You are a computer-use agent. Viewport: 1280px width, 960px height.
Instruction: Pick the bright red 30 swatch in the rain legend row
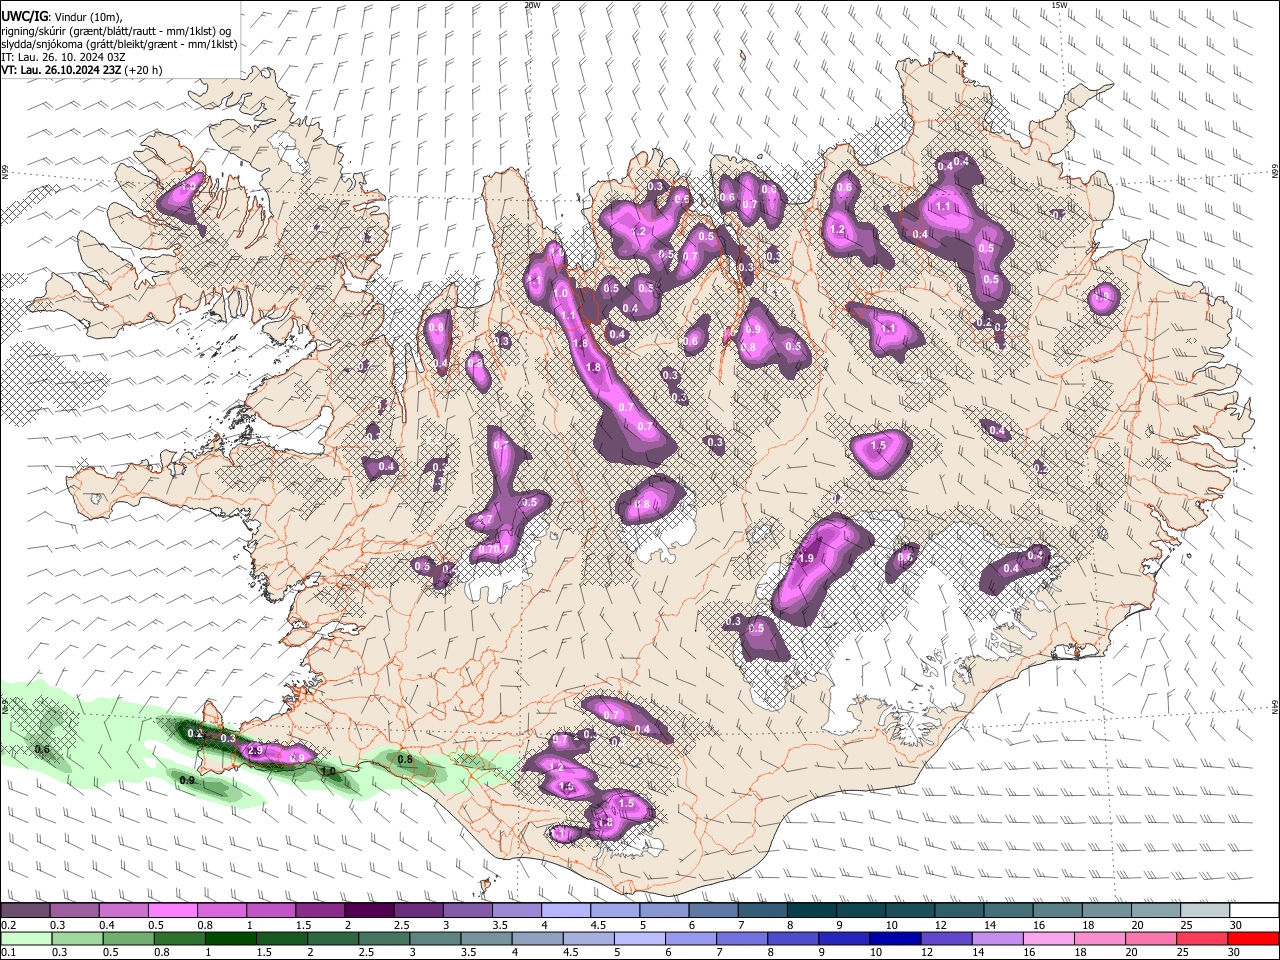(x=1254, y=939)
